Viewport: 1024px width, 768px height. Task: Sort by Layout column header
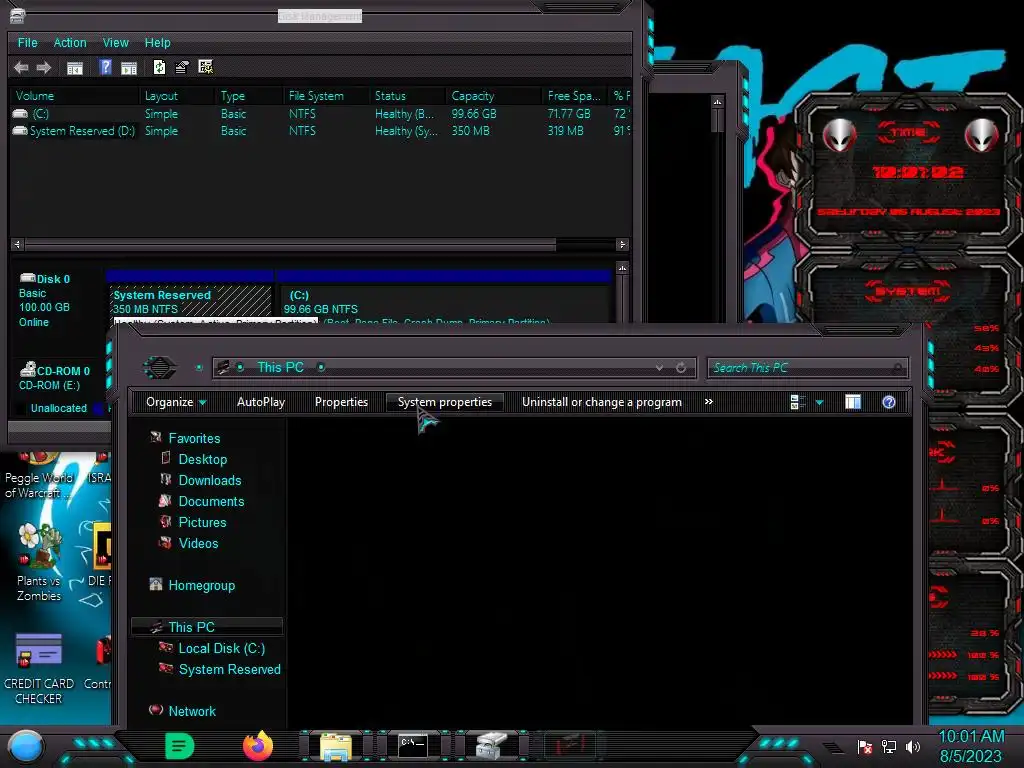point(178,96)
